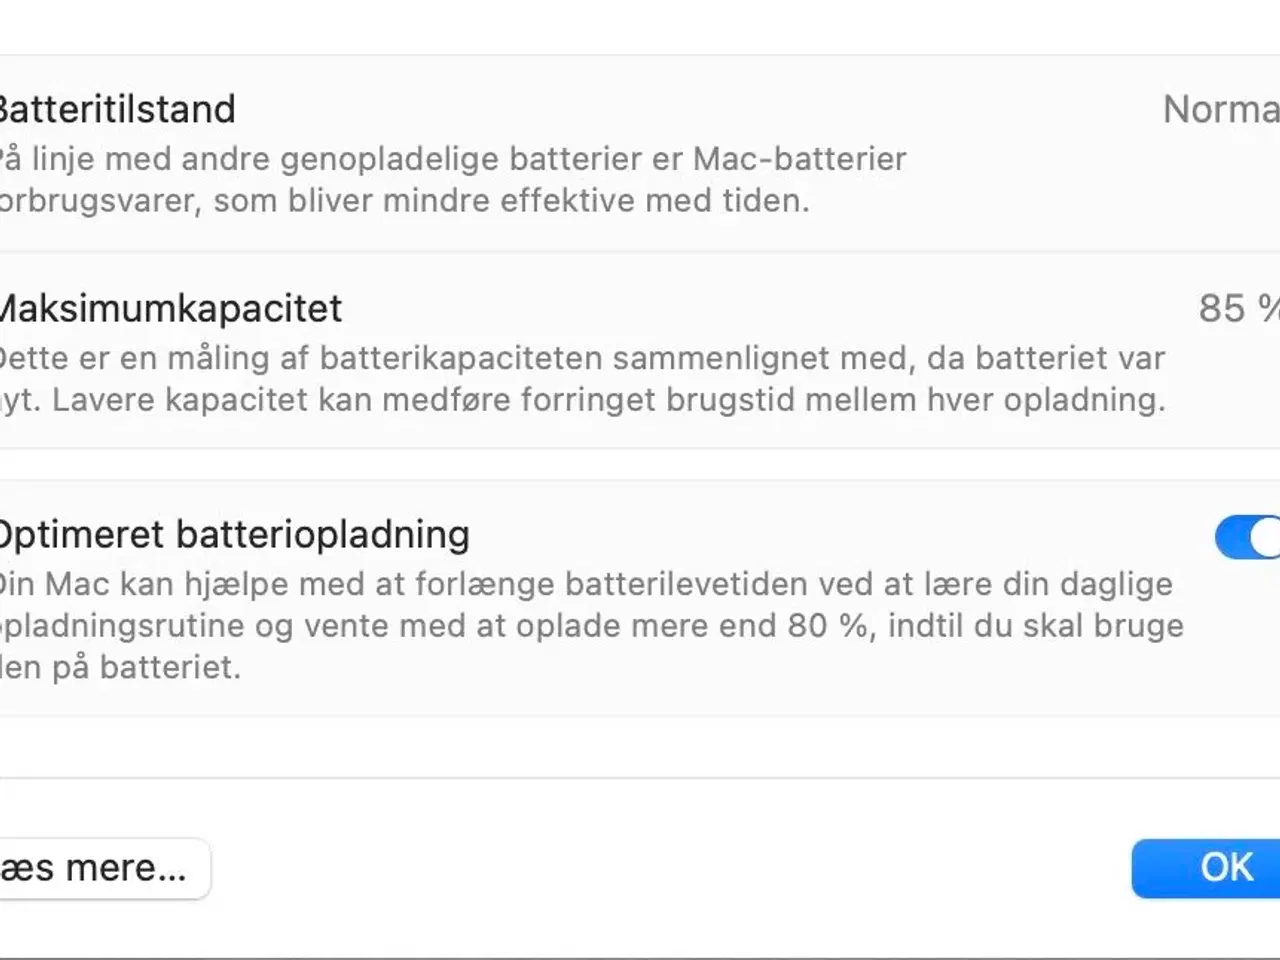This screenshot has width=1280, height=960.
Task: Click the 85 % capacity value
Action: (1237, 309)
